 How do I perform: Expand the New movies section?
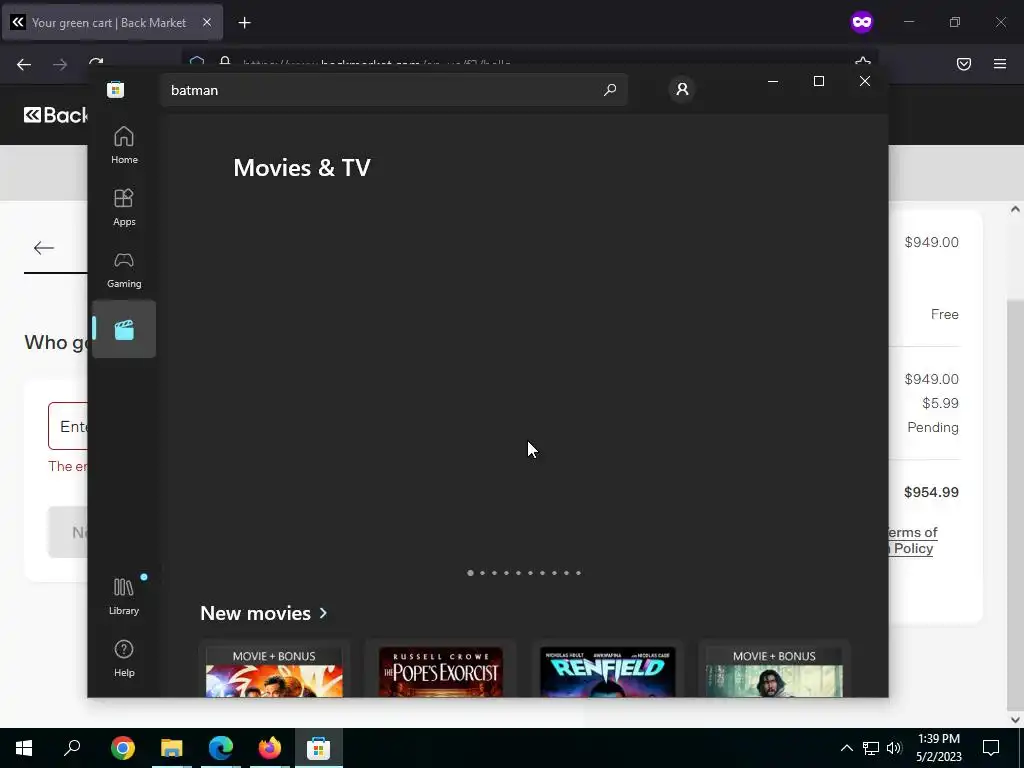(x=263, y=613)
